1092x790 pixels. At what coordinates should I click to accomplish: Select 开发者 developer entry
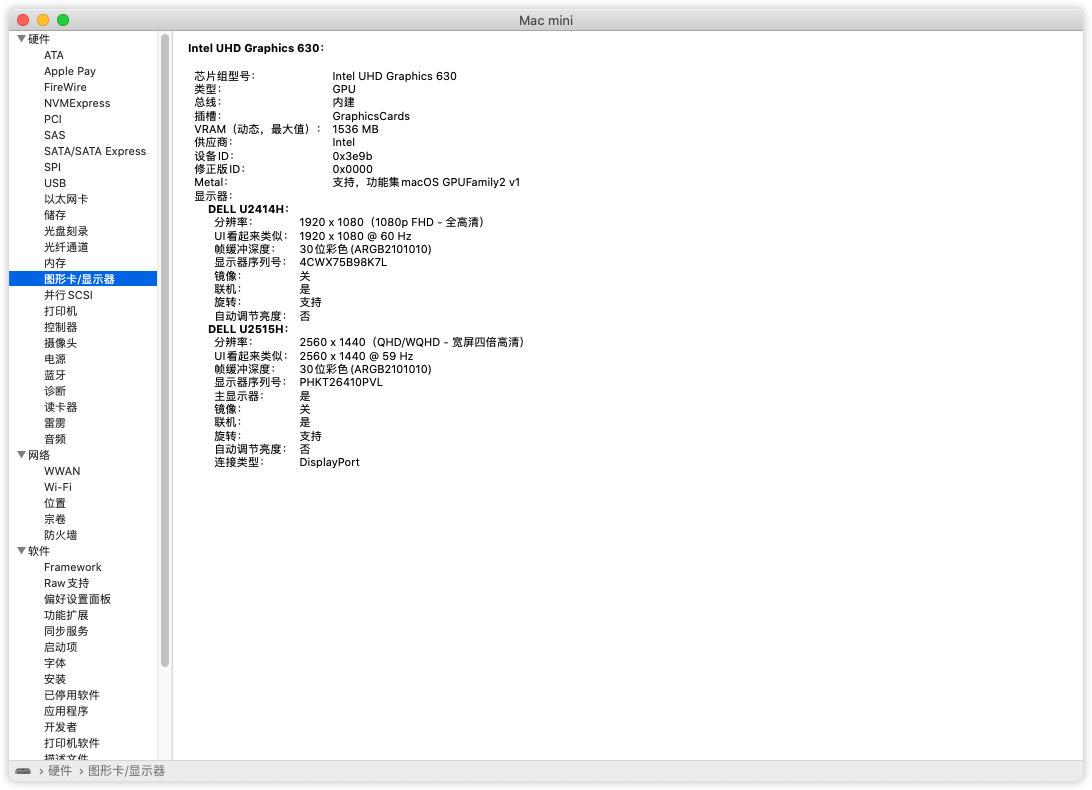tap(61, 728)
